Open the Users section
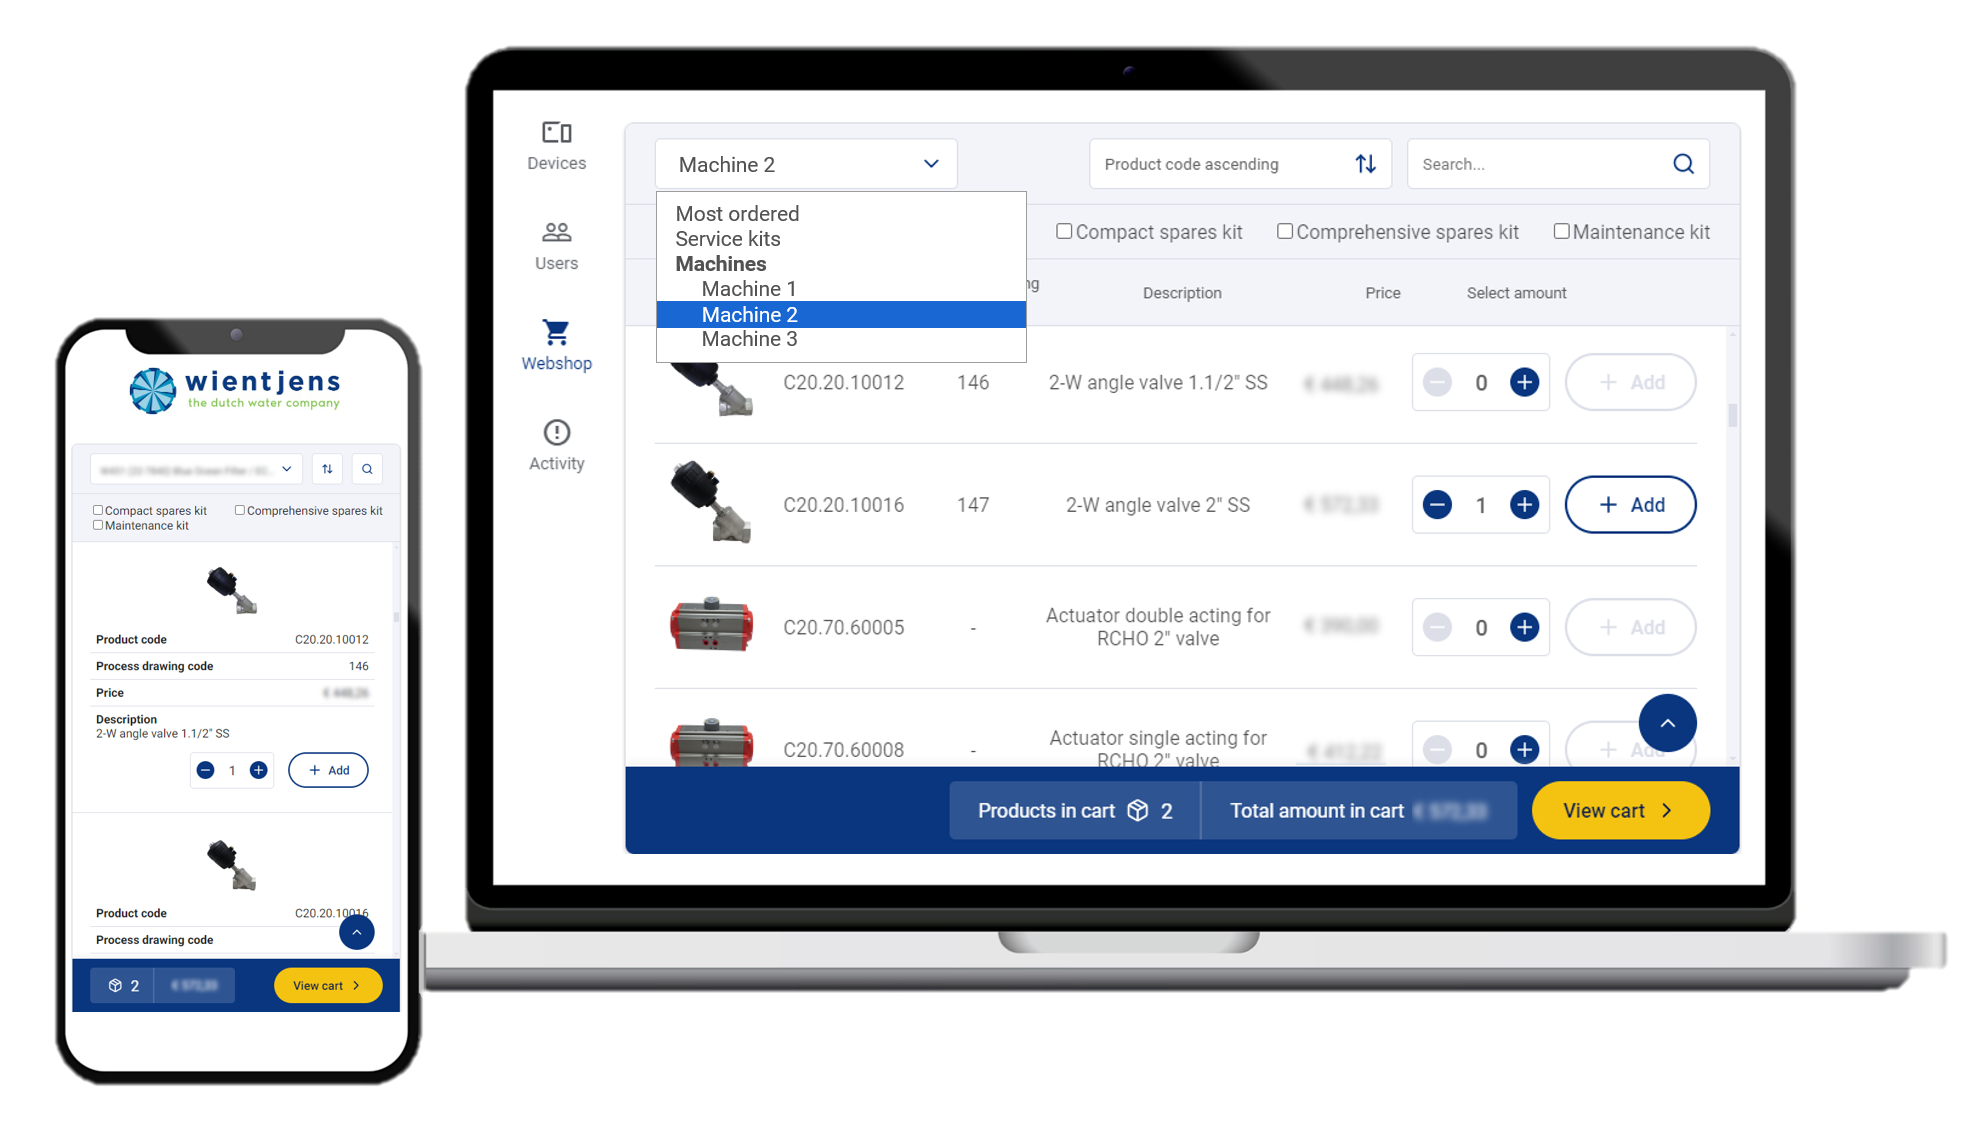Viewport: 1978px width, 1125px height. point(556,244)
